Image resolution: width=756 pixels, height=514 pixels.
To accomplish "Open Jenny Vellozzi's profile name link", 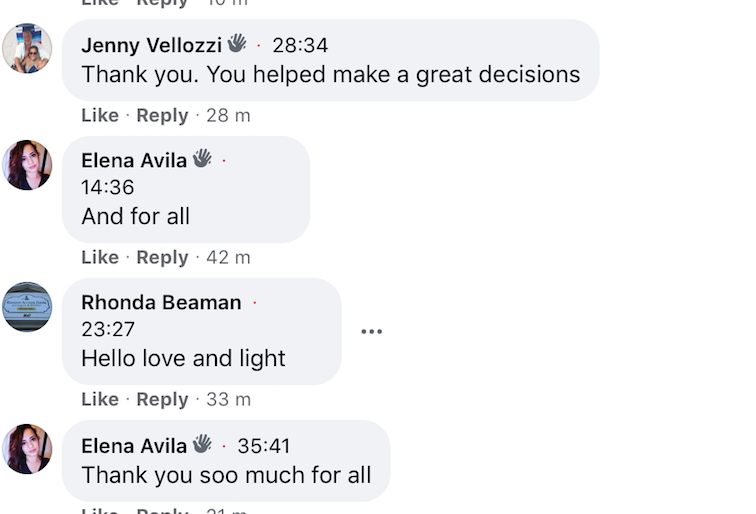I will pos(151,45).
